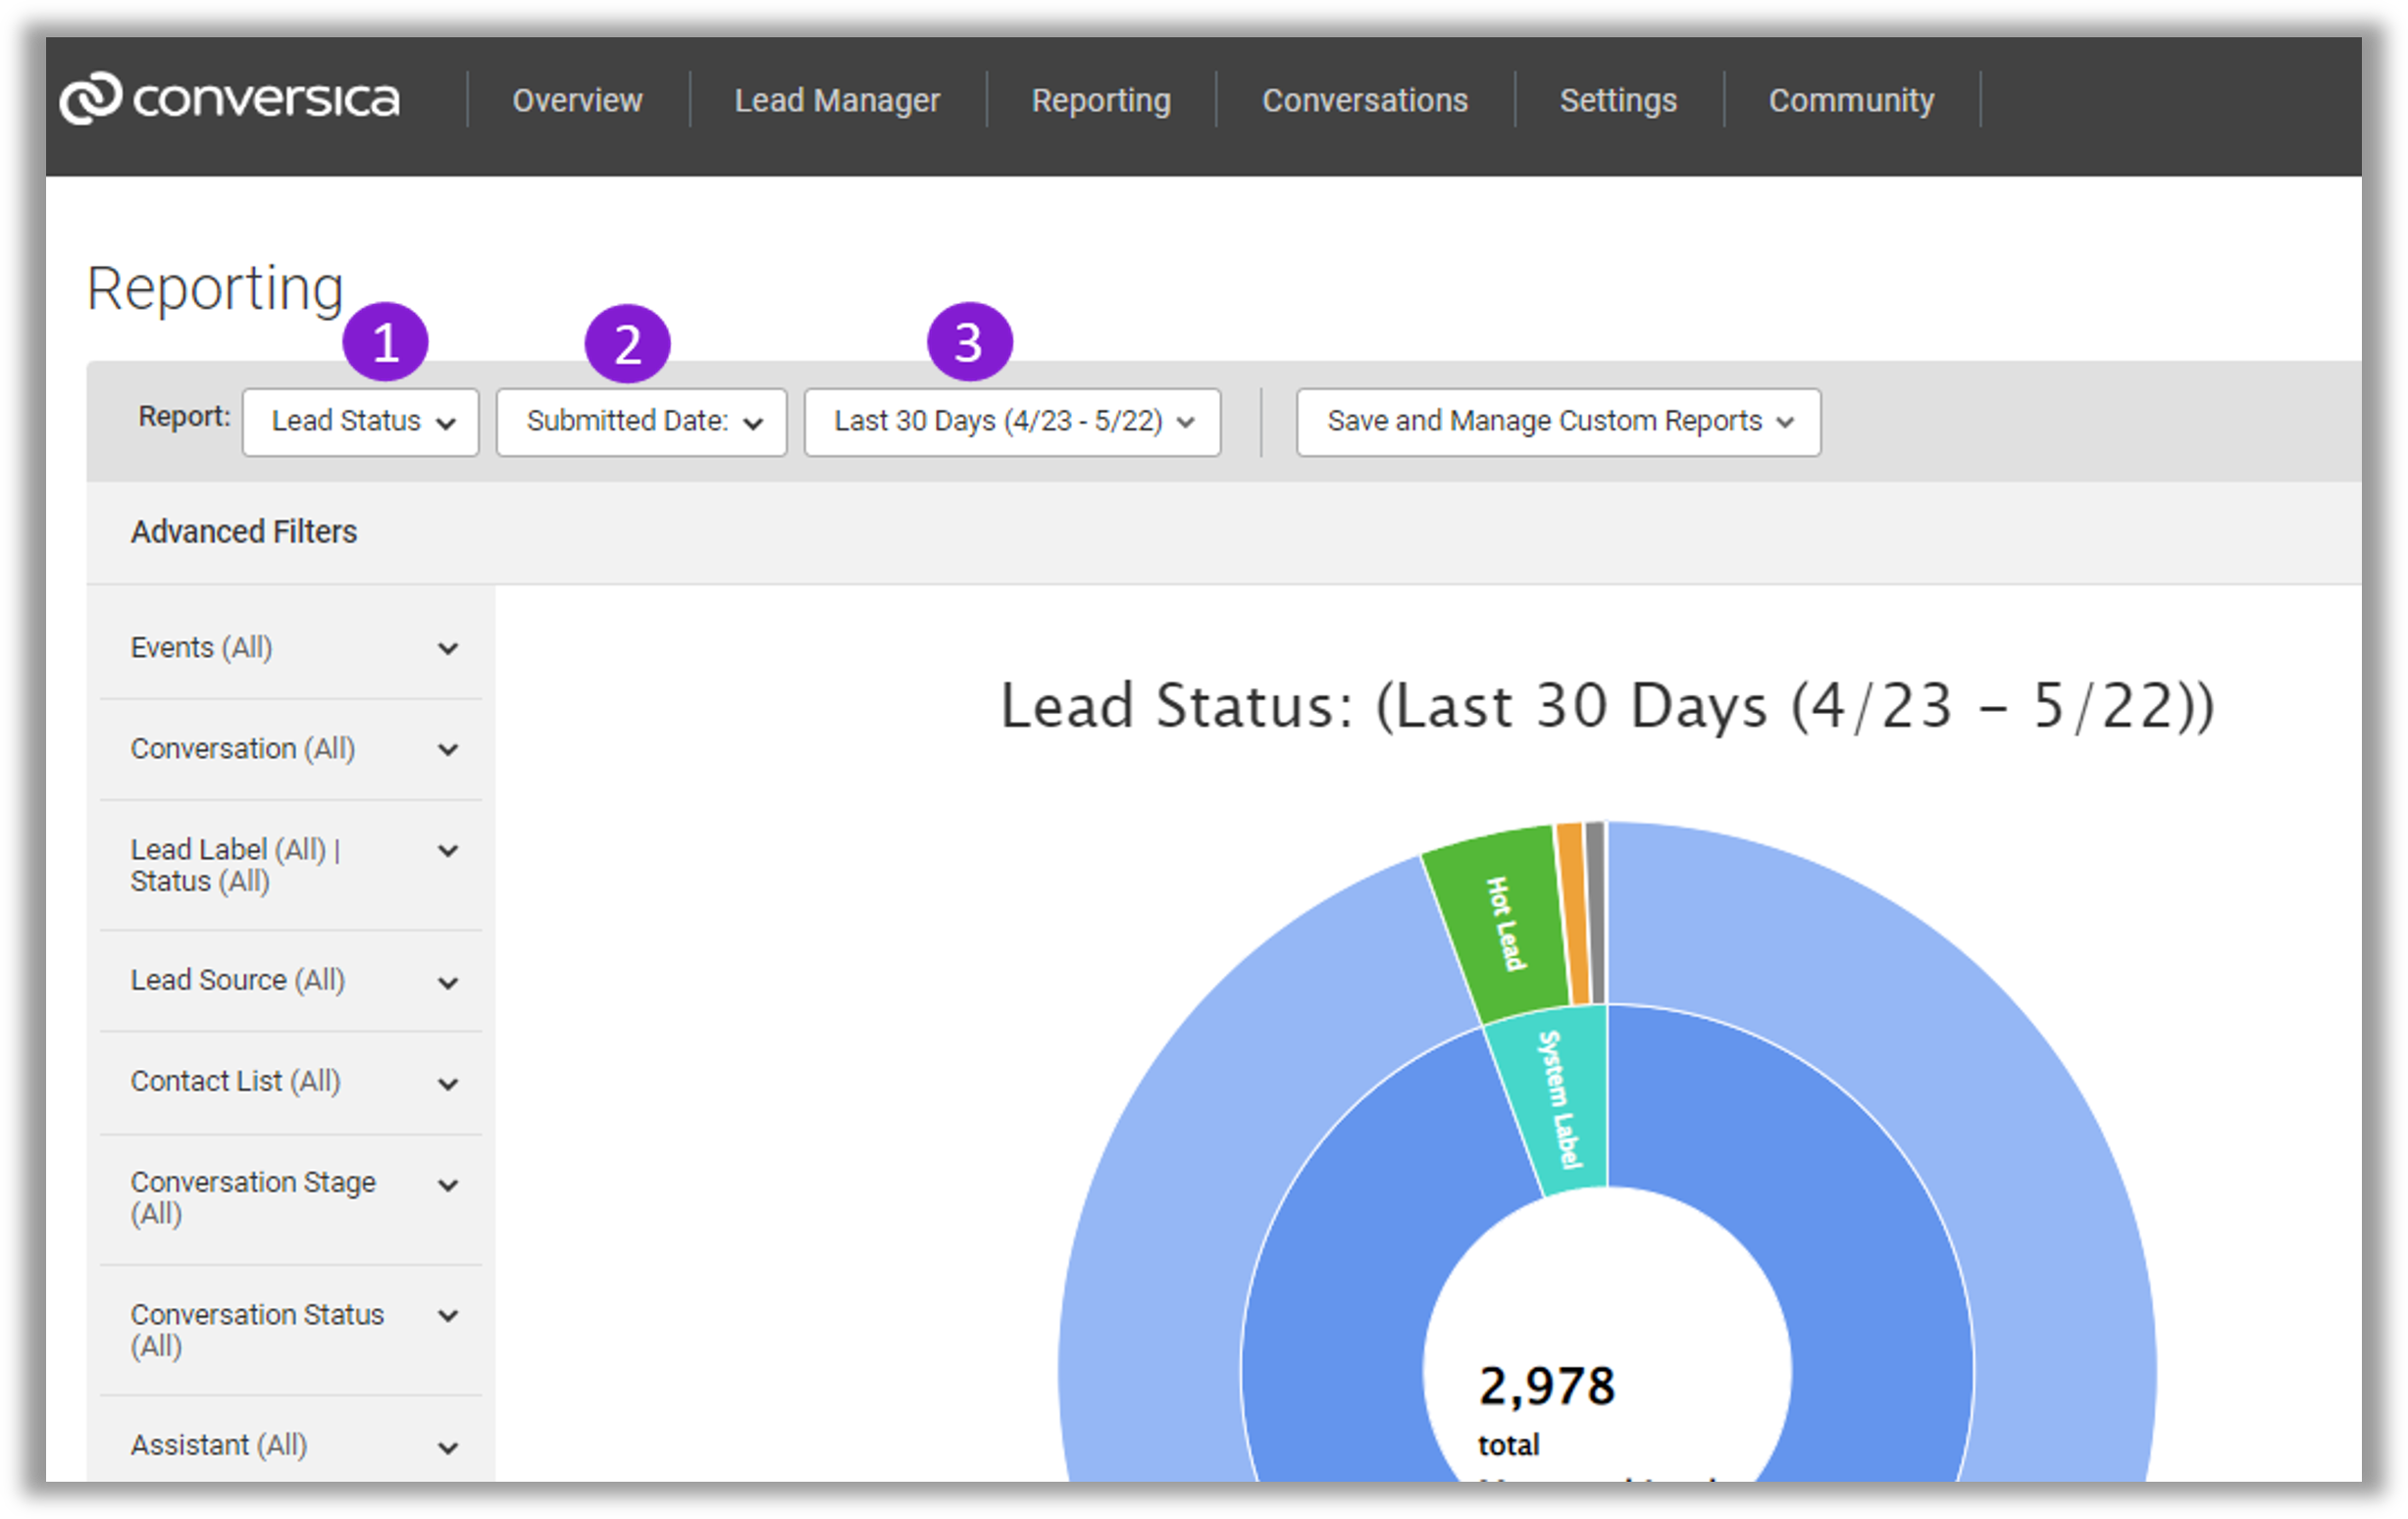Click the Reporting page heading
The width and height of the screenshot is (2408, 1519).
point(215,288)
